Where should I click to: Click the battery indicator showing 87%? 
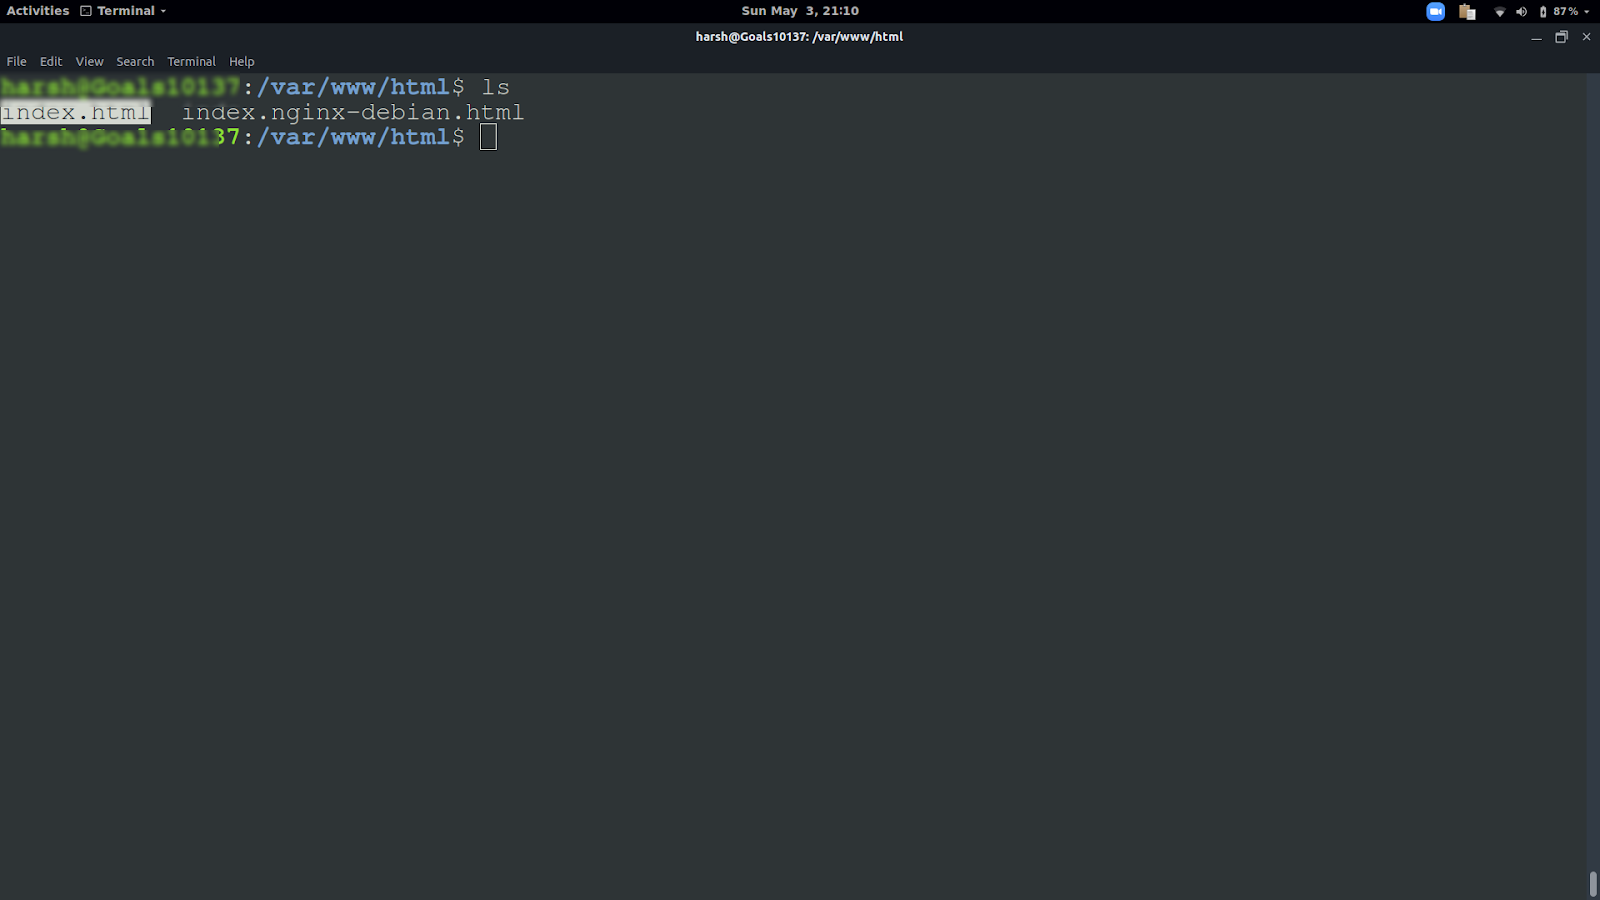(1559, 11)
